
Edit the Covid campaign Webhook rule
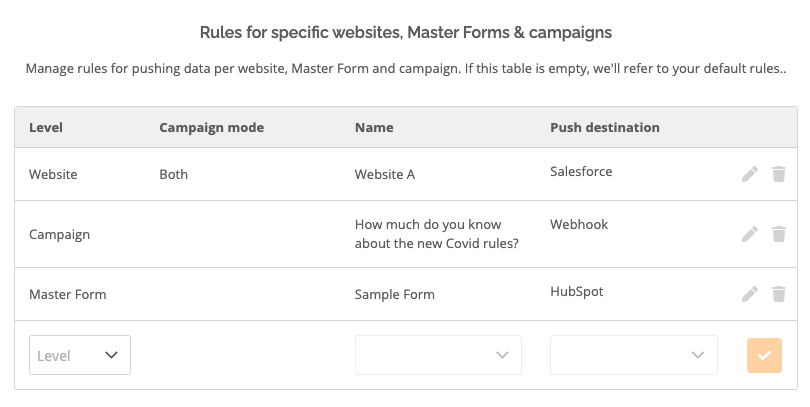[x=750, y=234]
